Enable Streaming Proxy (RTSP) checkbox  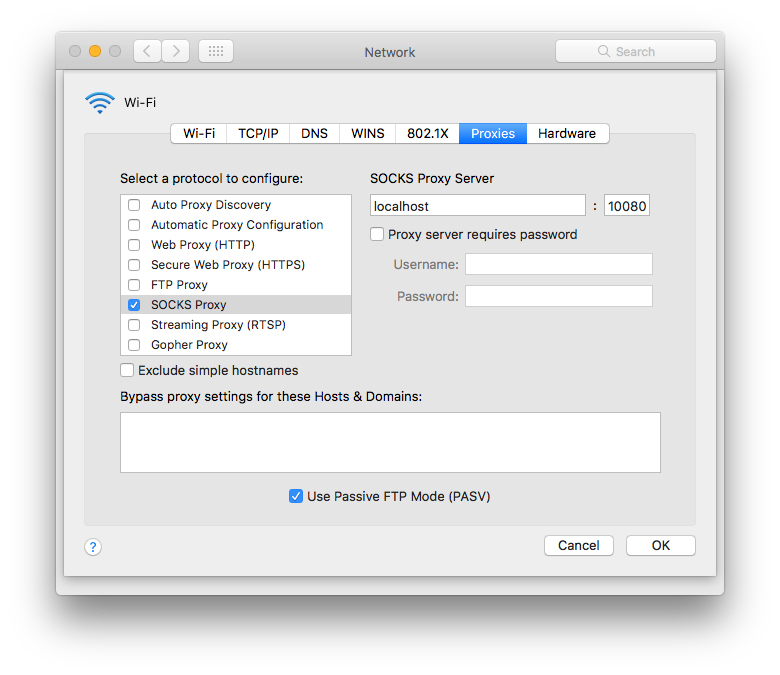click(x=134, y=325)
